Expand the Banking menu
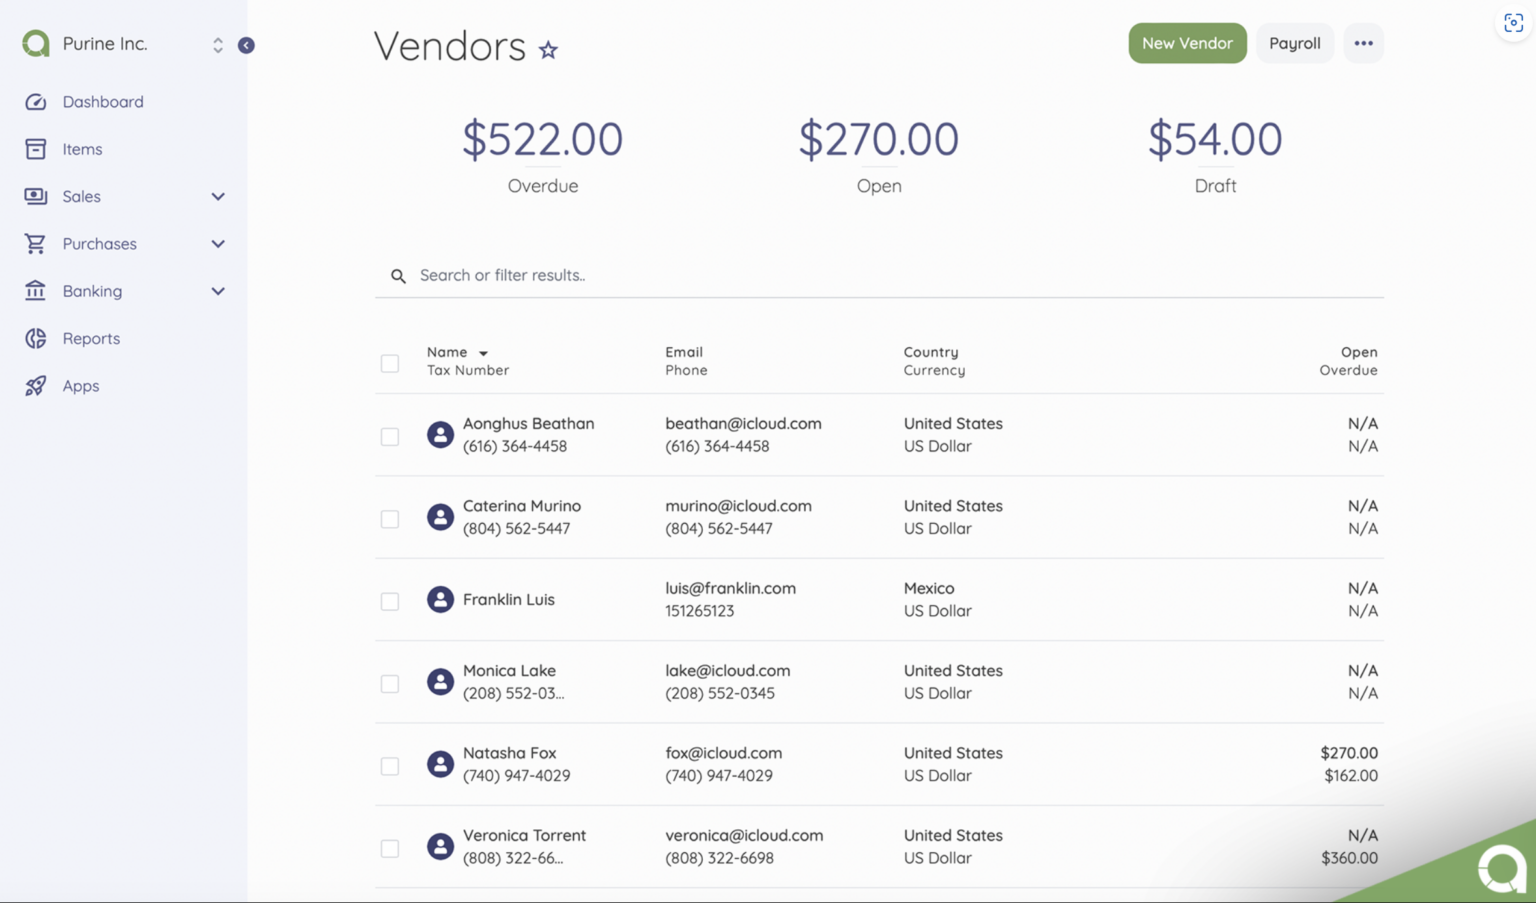The width and height of the screenshot is (1536, 903). pos(217,291)
